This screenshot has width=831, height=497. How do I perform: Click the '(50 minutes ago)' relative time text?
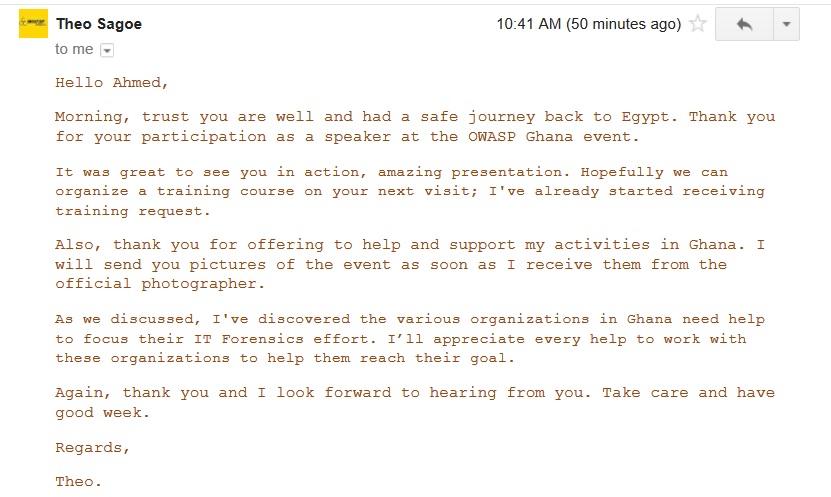click(x=624, y=24)
